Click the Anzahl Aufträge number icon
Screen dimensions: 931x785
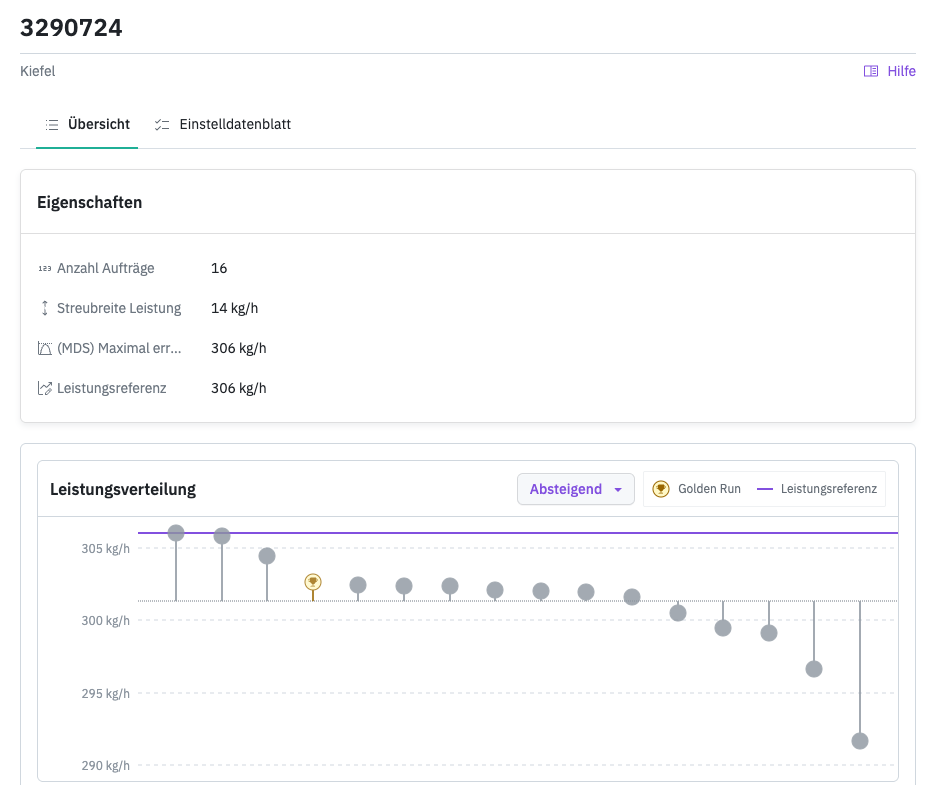(x=44, y=268)
